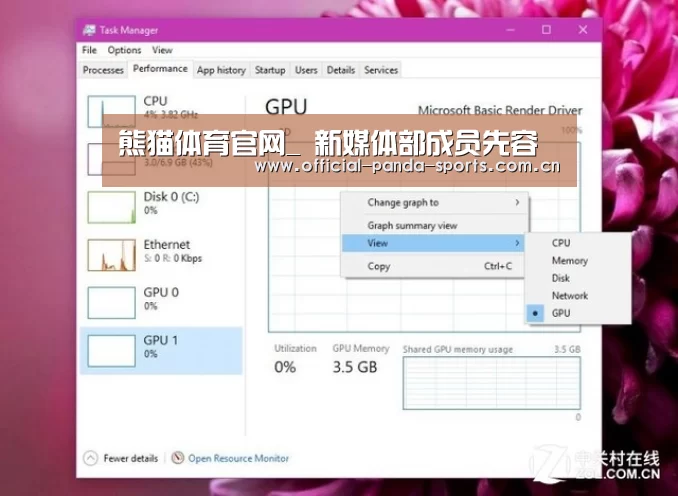Viewport: 678px width, 496px height.
Task: Select the Ethernet graph thumbnail
Action: point(112,255)
